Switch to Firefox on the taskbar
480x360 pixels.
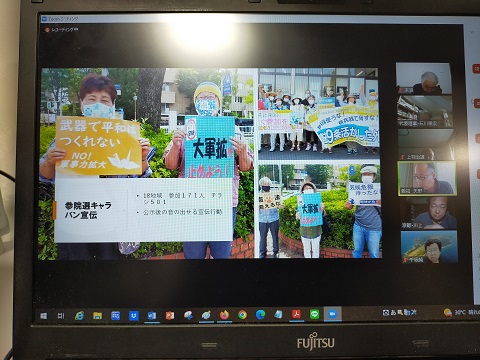pyautogui.click(x=224, y=315)
